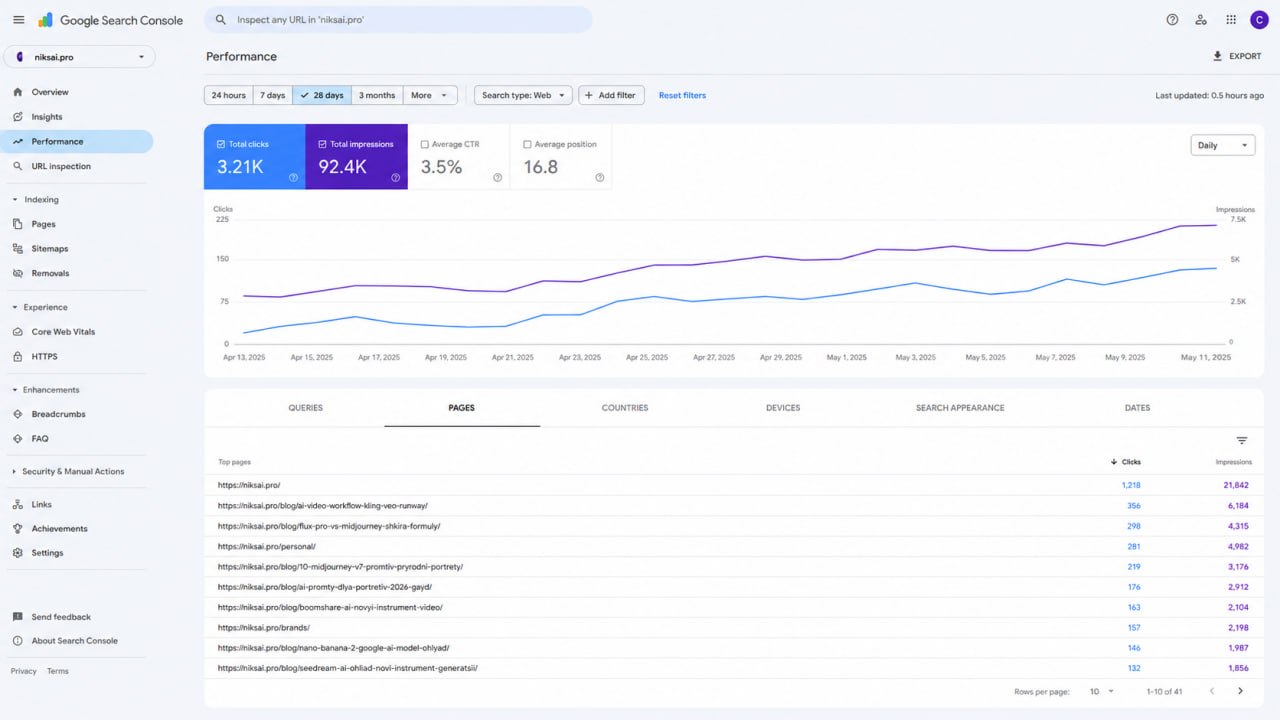The height and width of the screenshot is (720, 1280).
Task: Select the 28 days date range
Action: point(322,95)
